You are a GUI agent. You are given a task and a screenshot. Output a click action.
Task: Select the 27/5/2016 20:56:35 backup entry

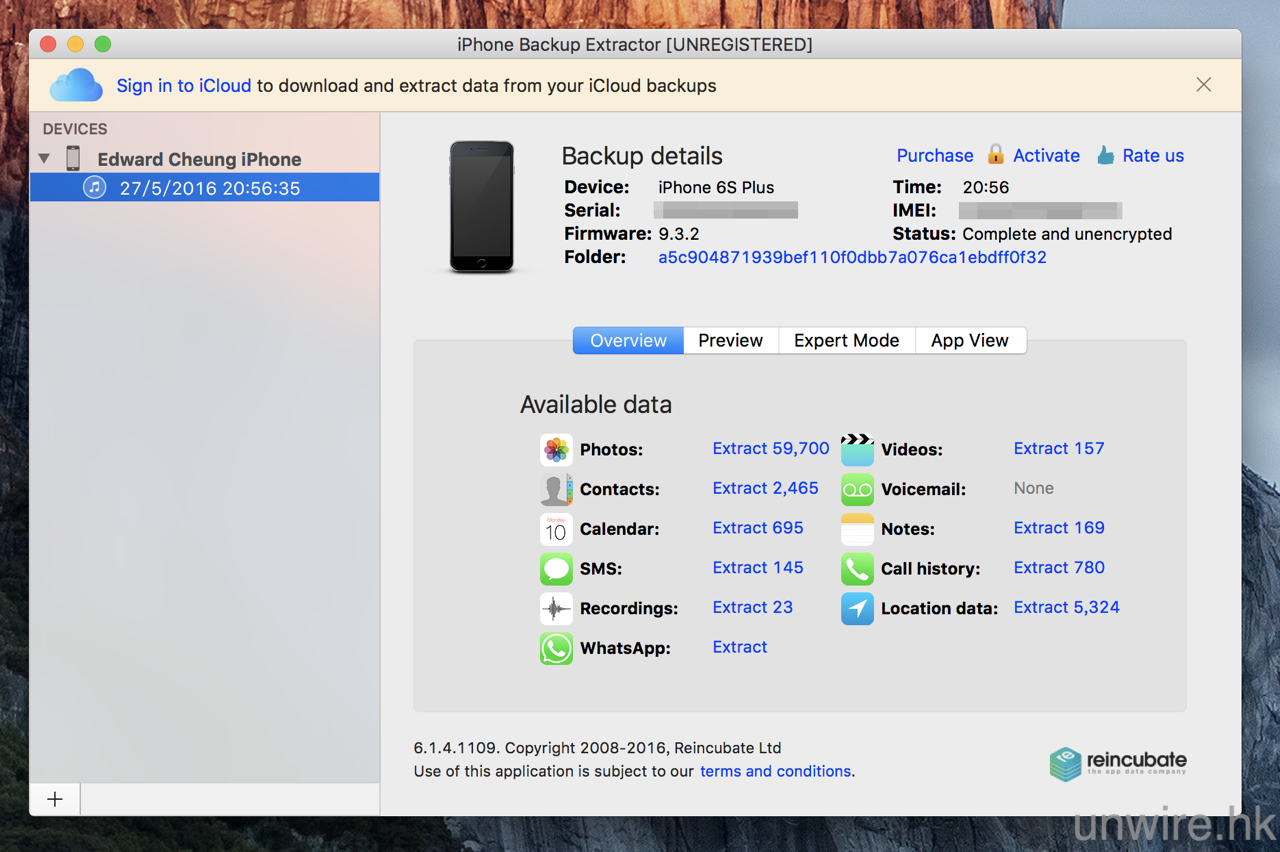(x=209, y=188)
